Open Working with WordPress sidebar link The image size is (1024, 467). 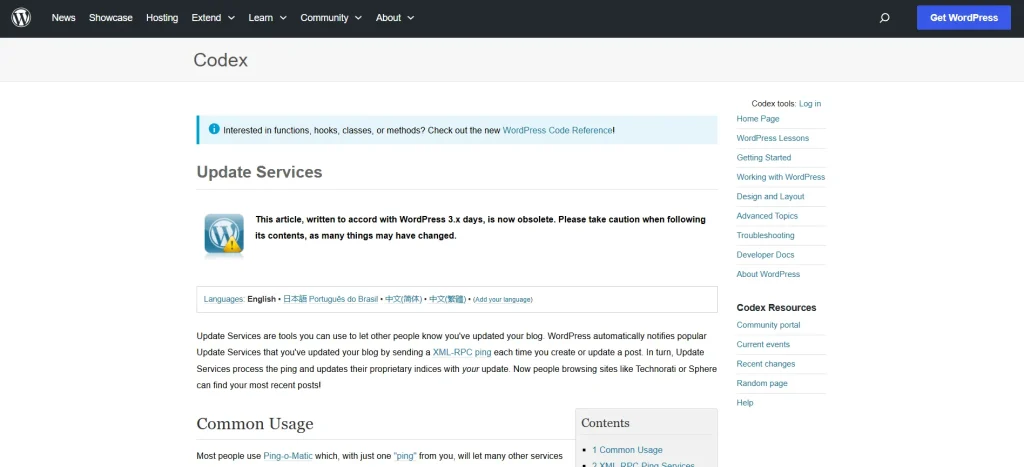pos(780,177)
